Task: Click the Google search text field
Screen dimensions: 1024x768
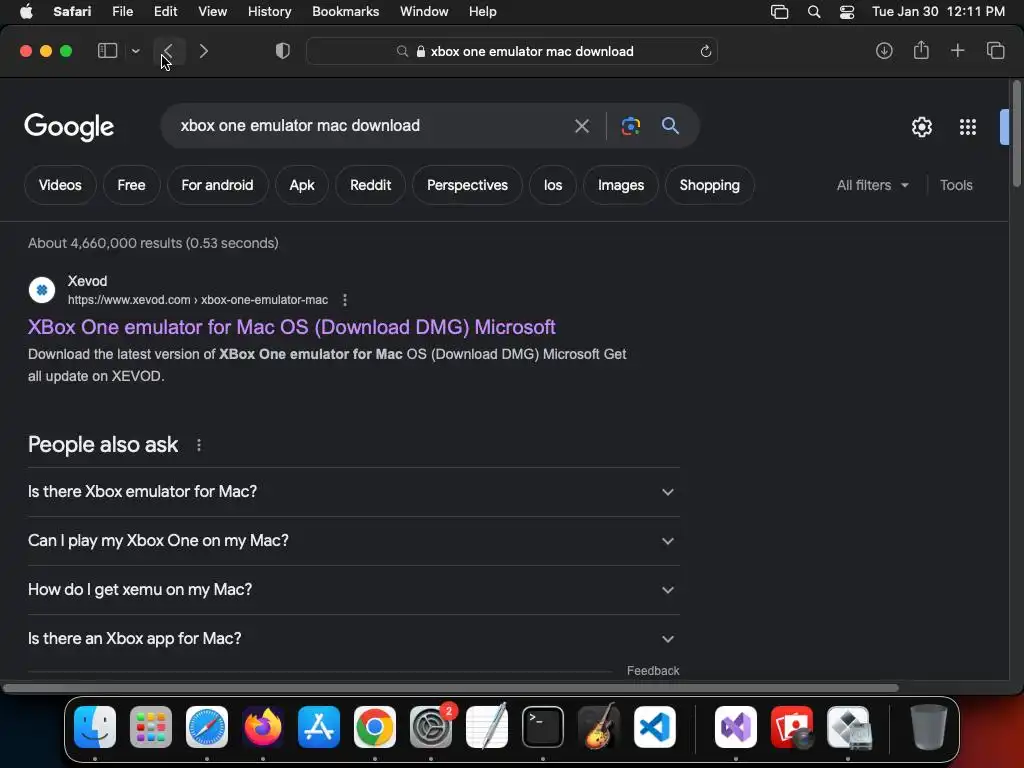Action: (369, 125)
